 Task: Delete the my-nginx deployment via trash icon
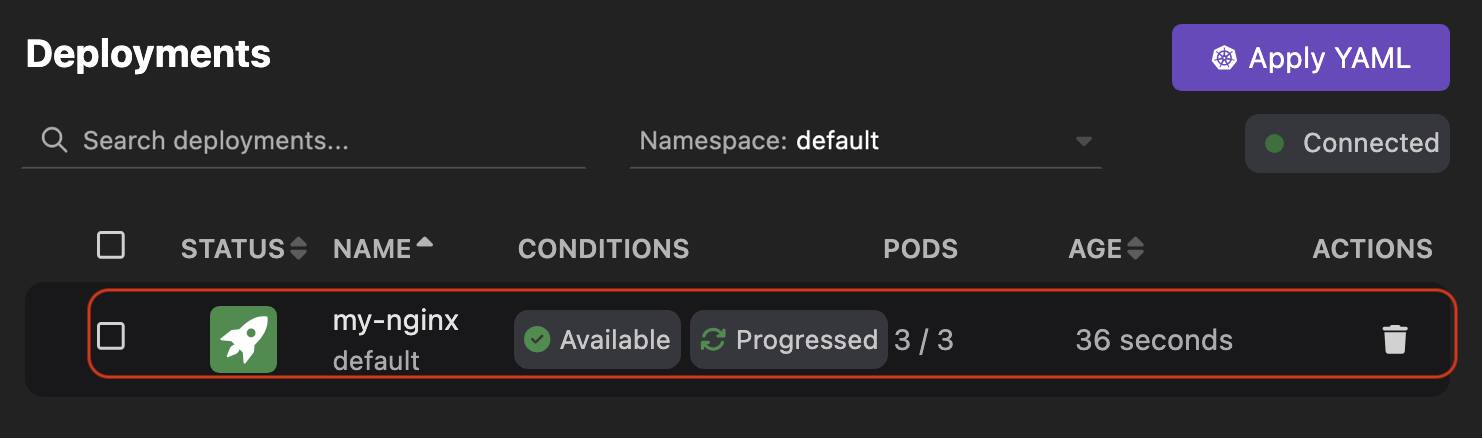tap(1394, 340)
